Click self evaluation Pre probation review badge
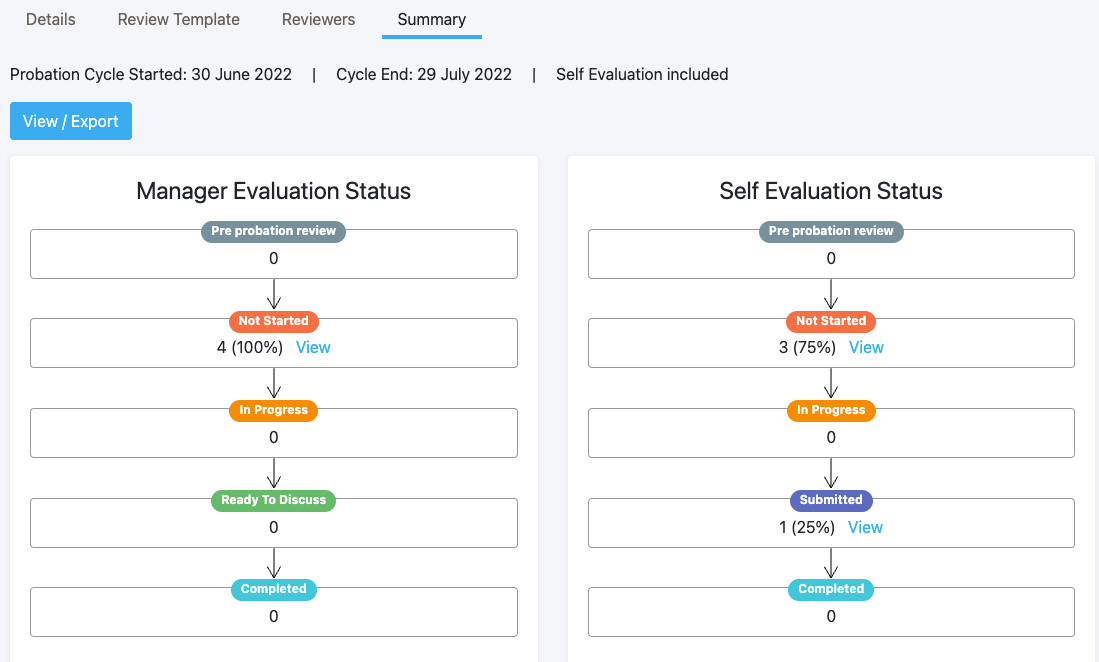The height and width of the screenshot is (662, 1099). pyautogui.click(x=831, y=231)
